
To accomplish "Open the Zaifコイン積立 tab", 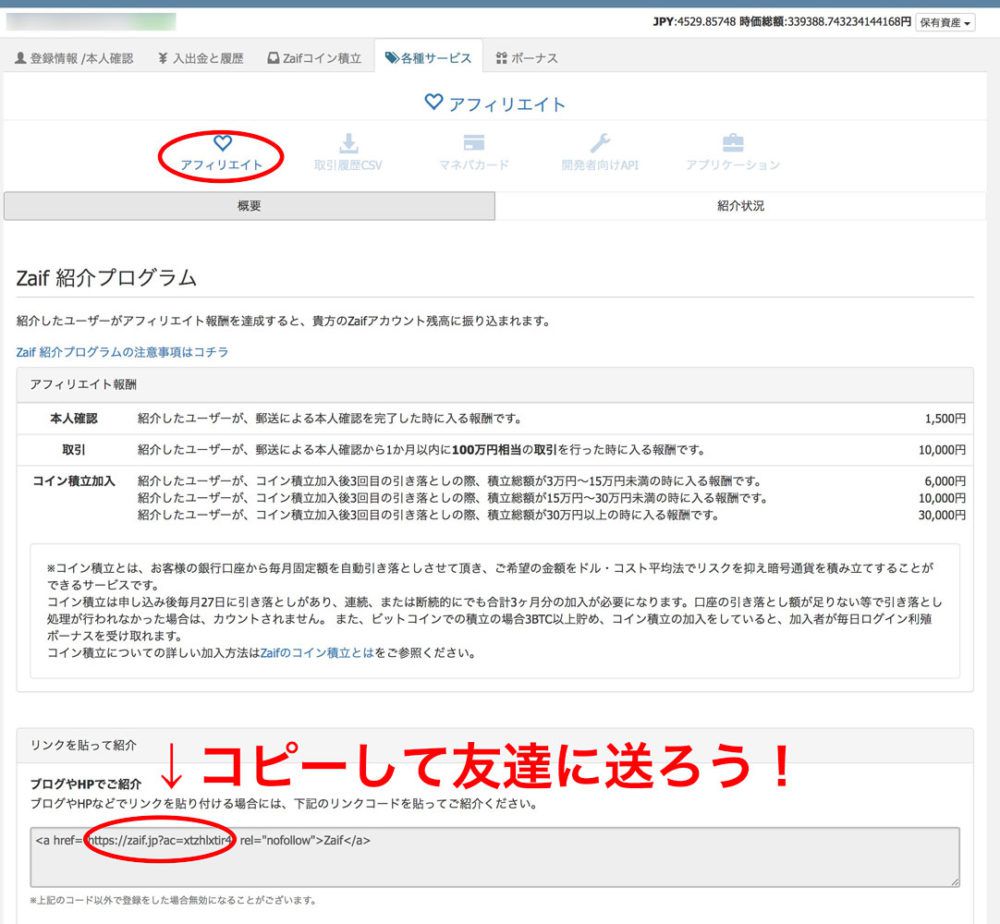I will click(x=314, y=58).
